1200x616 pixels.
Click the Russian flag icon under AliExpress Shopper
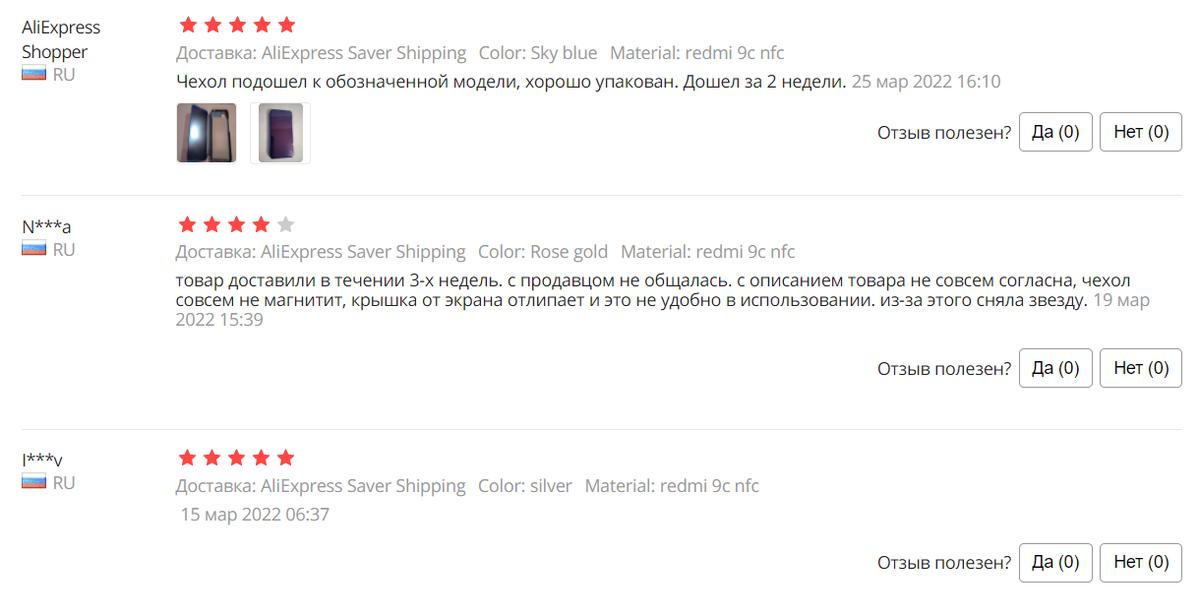(34, 74)
